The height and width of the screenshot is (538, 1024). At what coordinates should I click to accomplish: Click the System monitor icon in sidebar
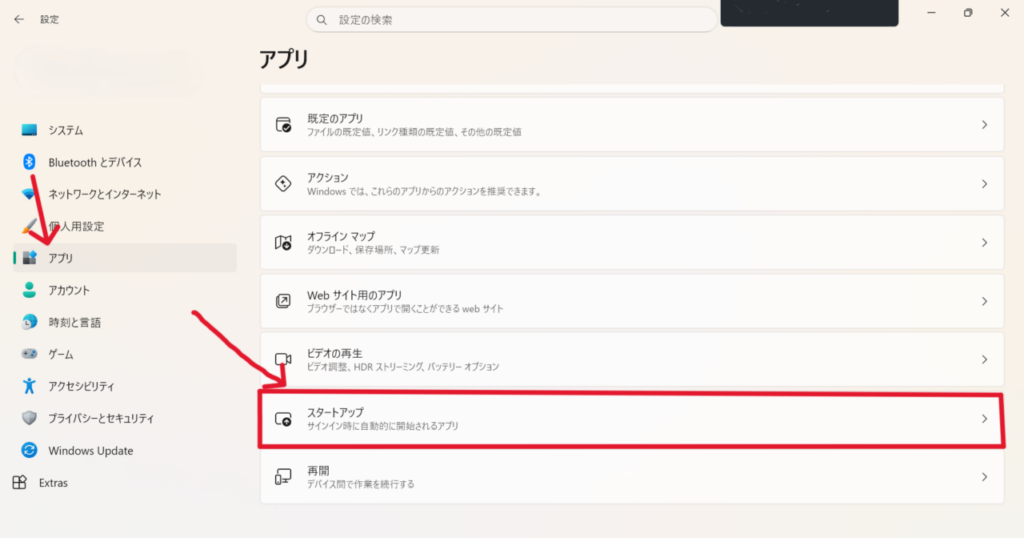click(x=29, y=130)
